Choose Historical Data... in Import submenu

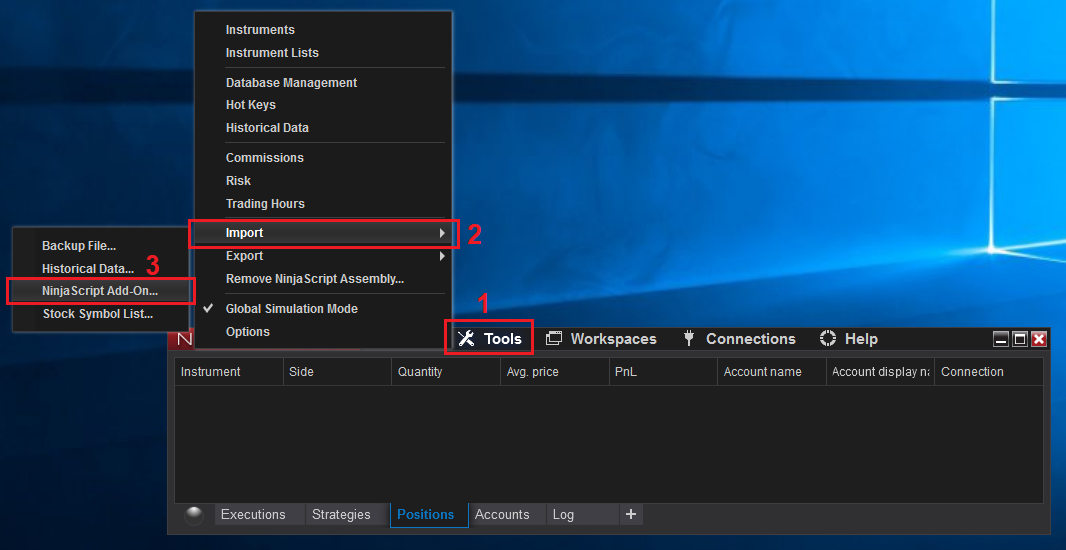point(88,269)
